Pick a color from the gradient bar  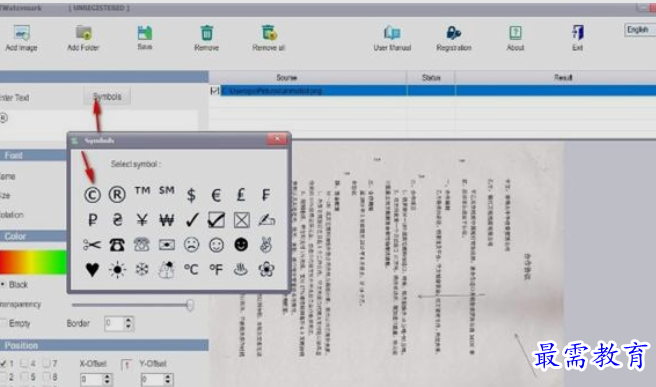point(33,262)
